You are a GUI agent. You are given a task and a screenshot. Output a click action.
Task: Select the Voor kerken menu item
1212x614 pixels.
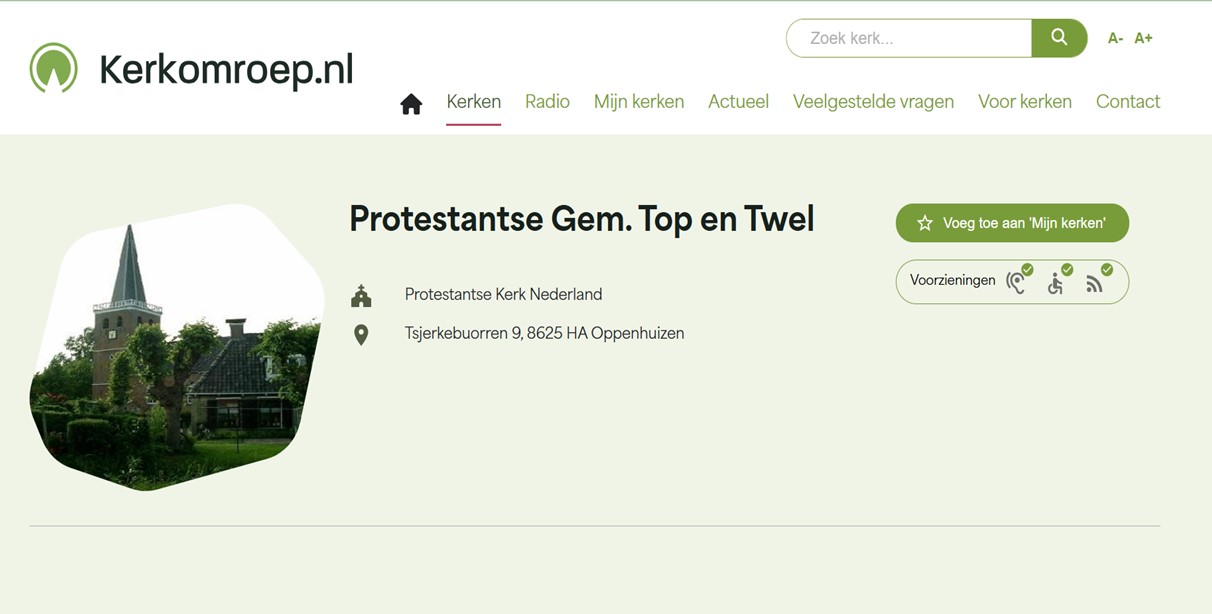point(1025,101)
